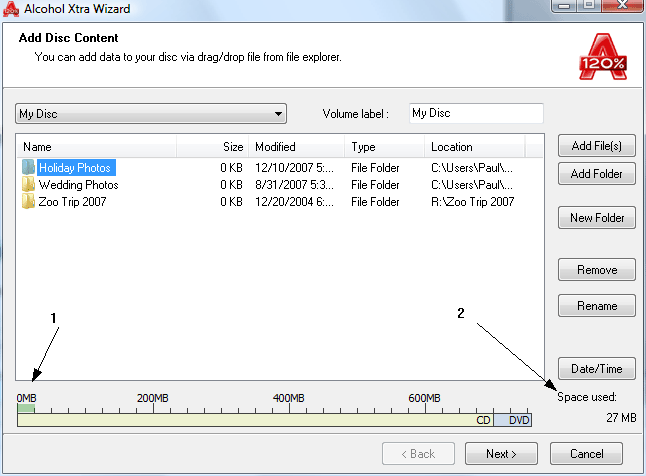Select the Wedding Photos entry
The image size is (646, 476).
click(x=78, y=185)
